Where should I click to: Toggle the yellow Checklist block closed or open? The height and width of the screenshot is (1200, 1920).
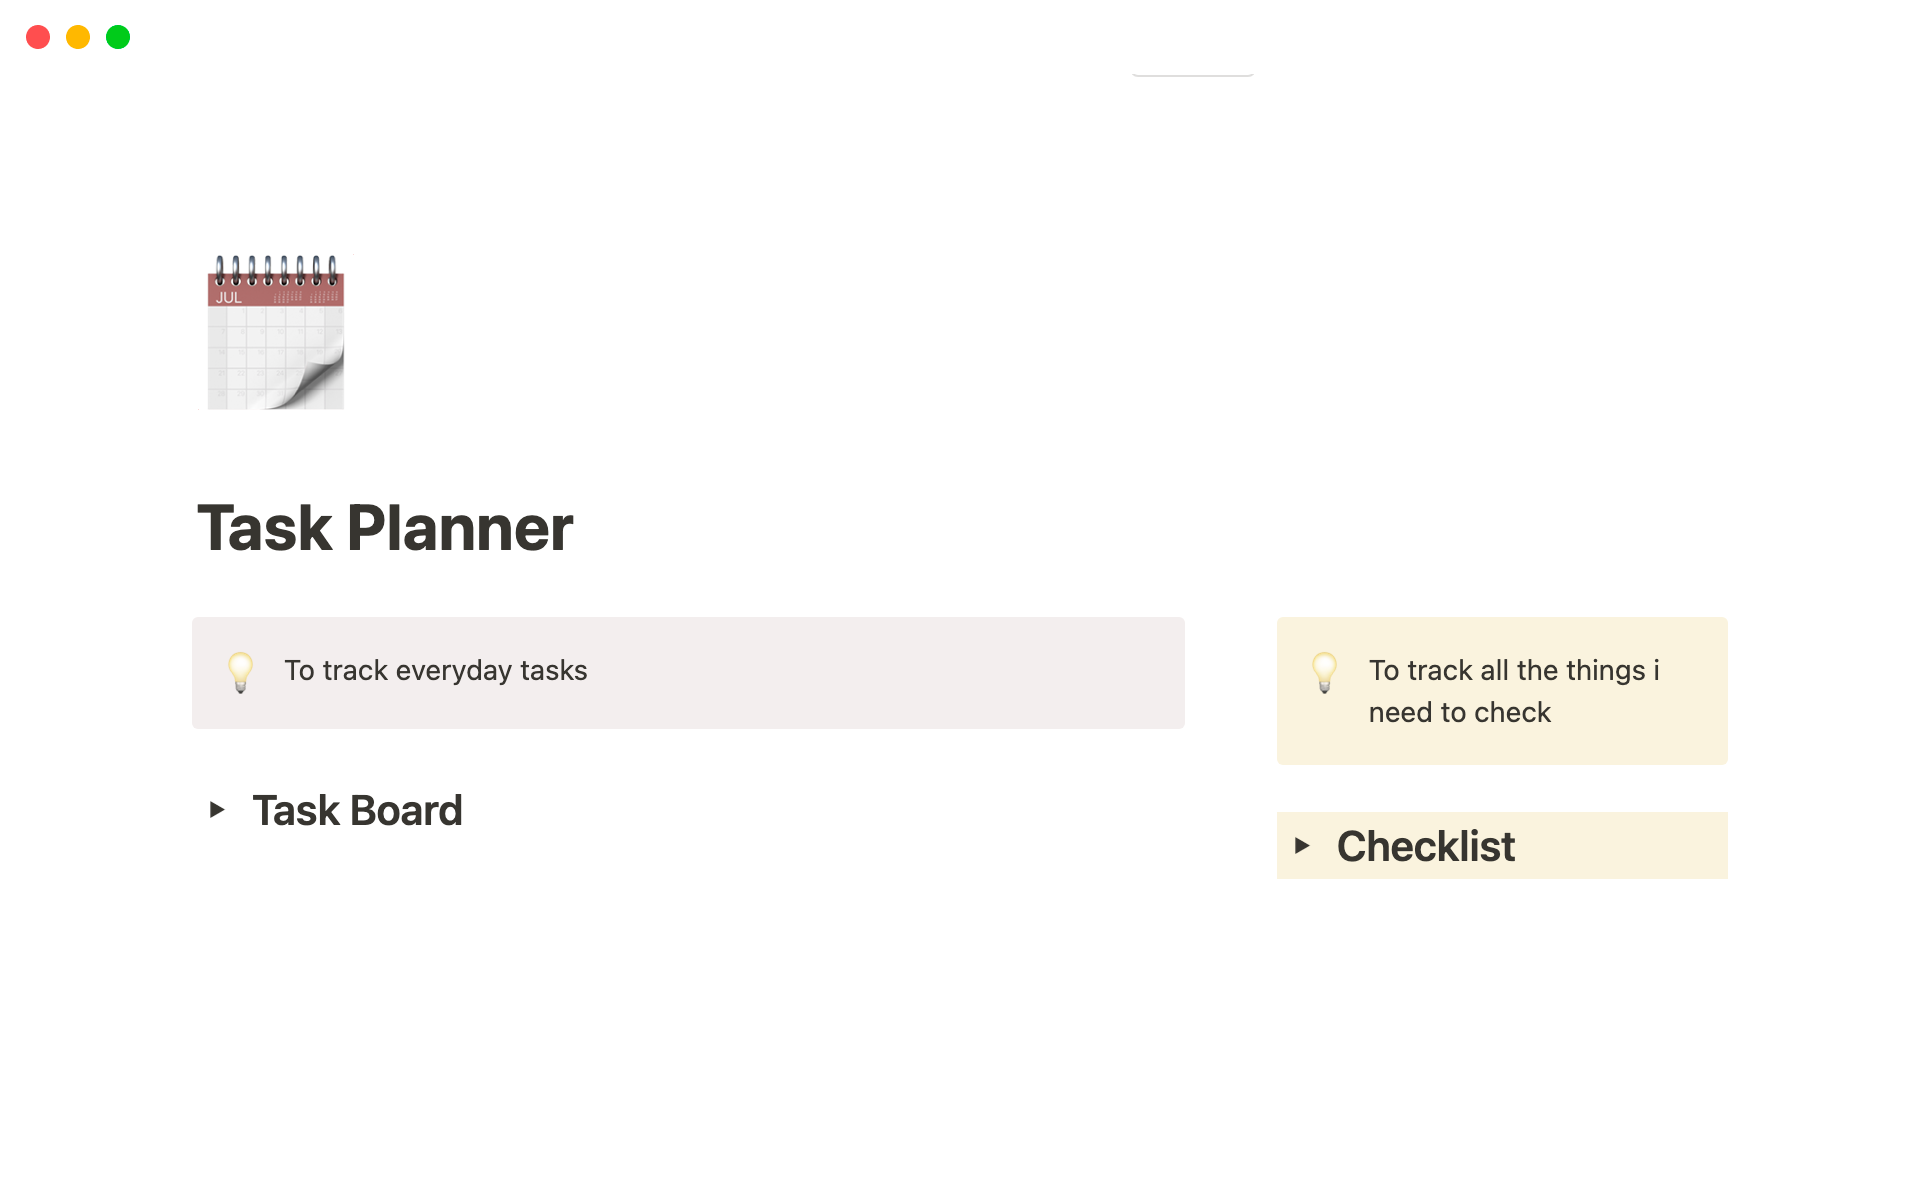point(1303,846)
